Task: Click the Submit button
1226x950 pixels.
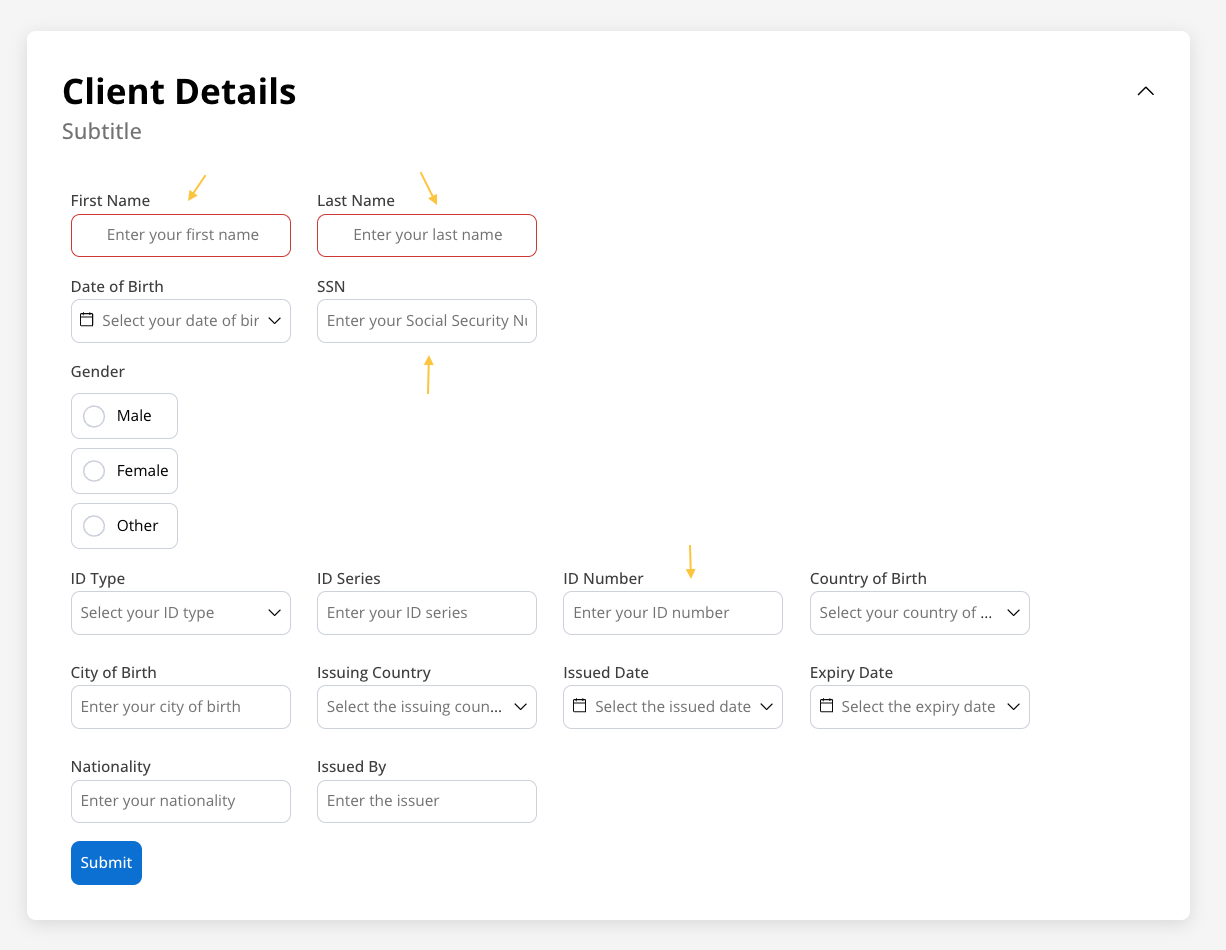Action: click(x=106, y=863)
